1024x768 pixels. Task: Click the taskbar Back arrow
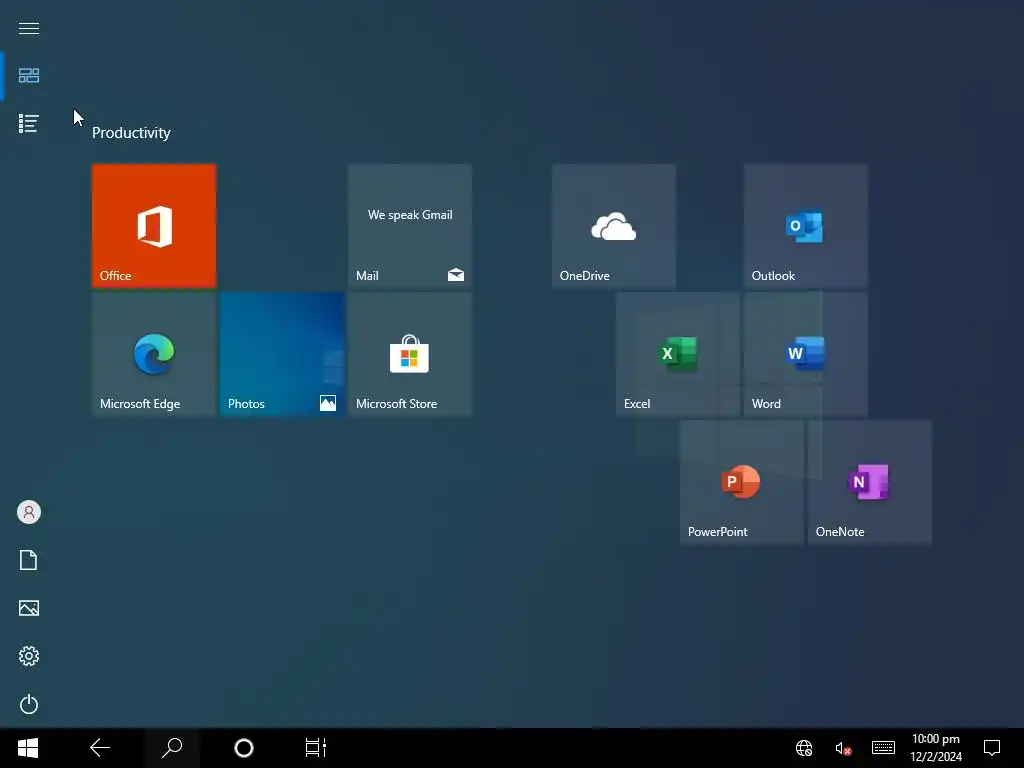(x=100, y=748)
